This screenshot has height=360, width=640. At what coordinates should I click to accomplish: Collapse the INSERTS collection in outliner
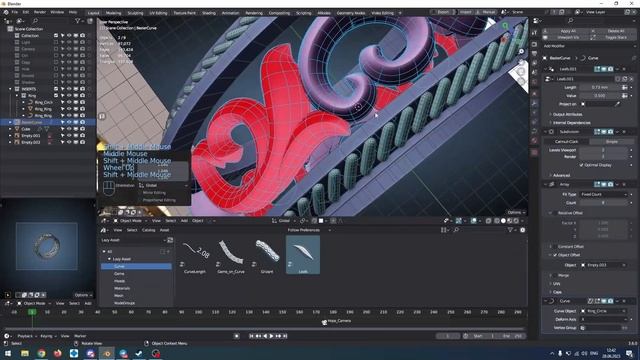click(10, 89)
